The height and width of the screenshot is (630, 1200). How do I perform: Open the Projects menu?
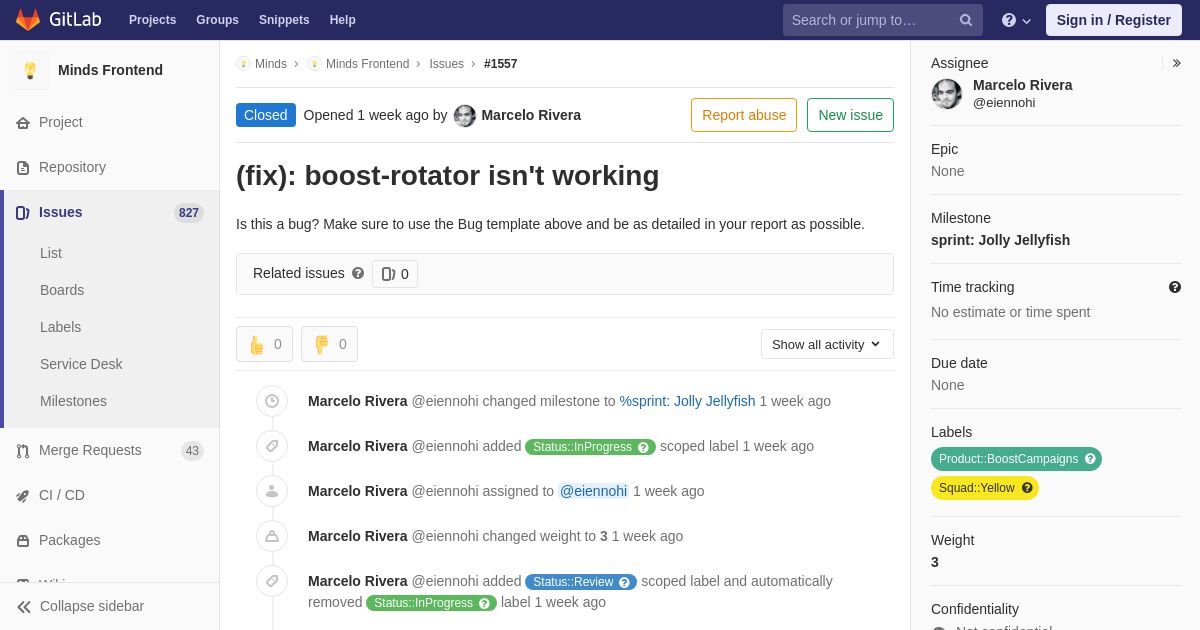coord(152,20)
